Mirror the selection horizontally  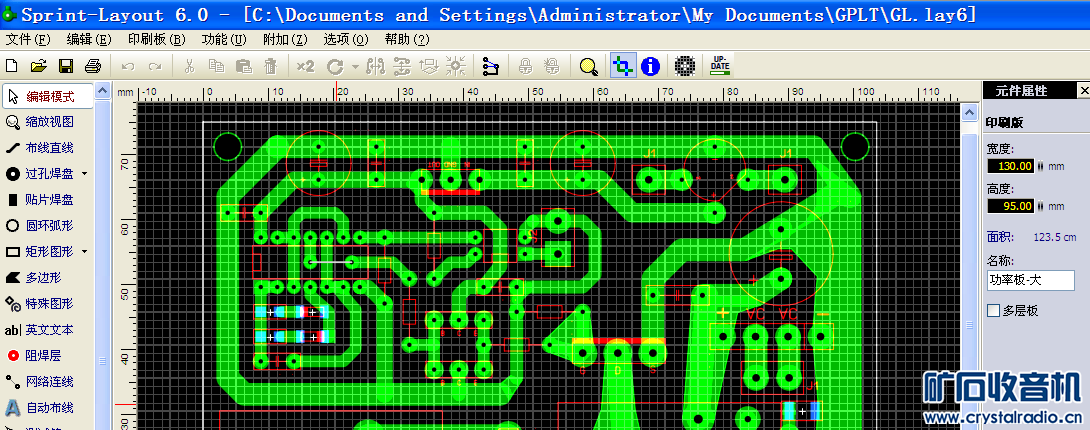click(375, 67)
